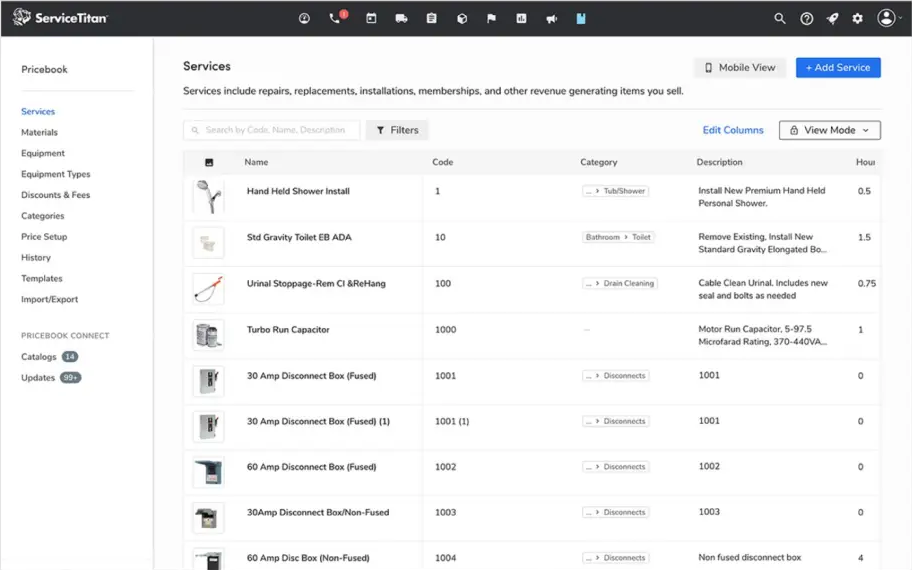
Task: Open the View Mode dropdown
Action: [830, 130]
